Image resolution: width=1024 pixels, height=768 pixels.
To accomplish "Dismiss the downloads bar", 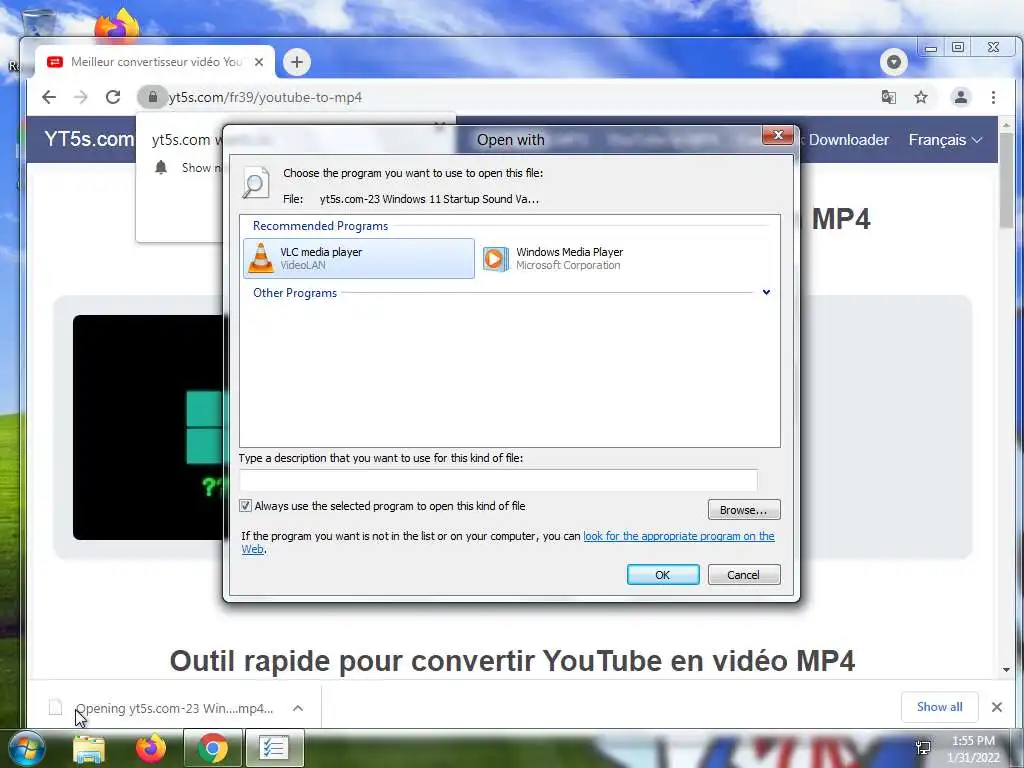I will [x=997, y=707].
